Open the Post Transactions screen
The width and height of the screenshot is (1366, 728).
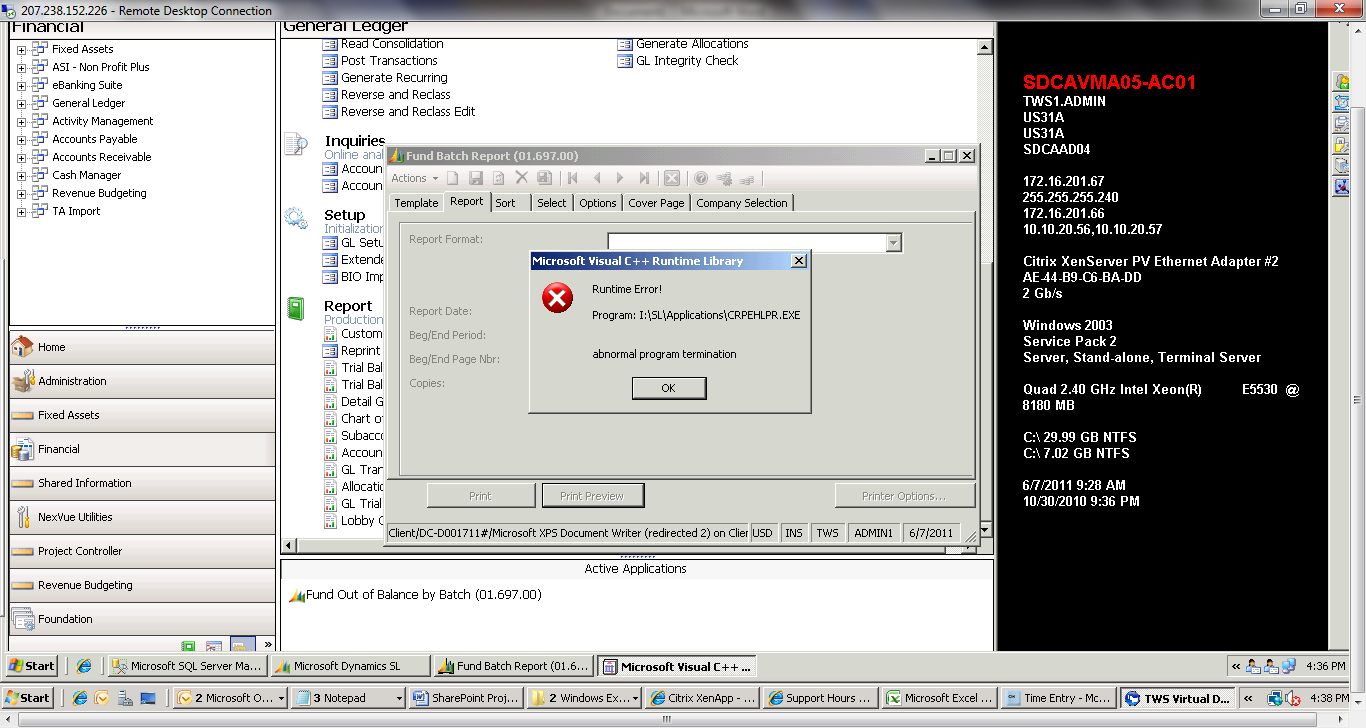click(389, 61)
